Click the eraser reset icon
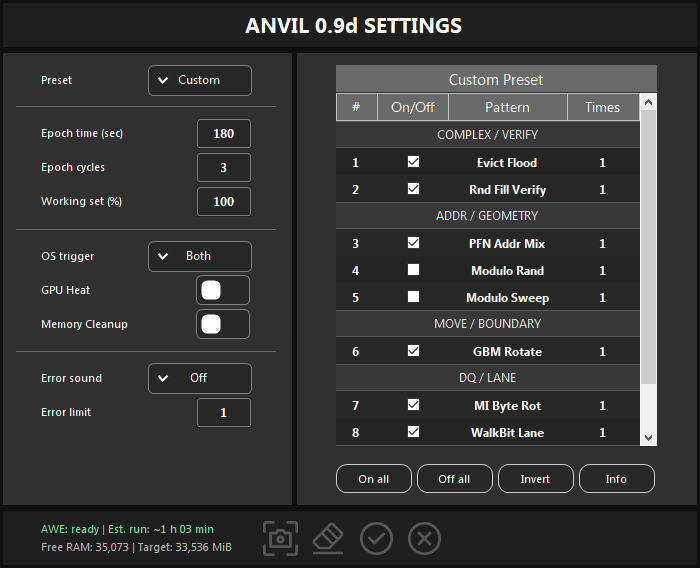This screenshot has width=700, height=568. click(x=328, y=539)
